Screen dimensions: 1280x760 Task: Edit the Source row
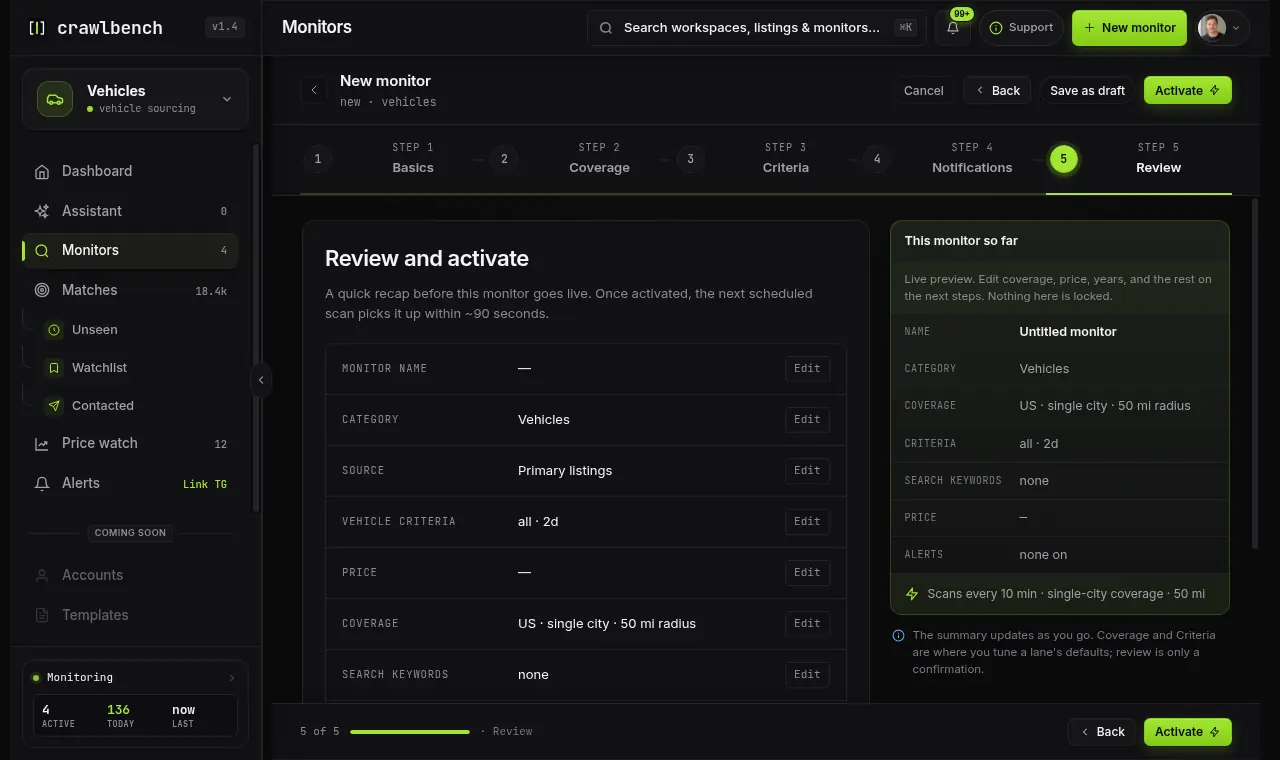click(x=807, y=471)
